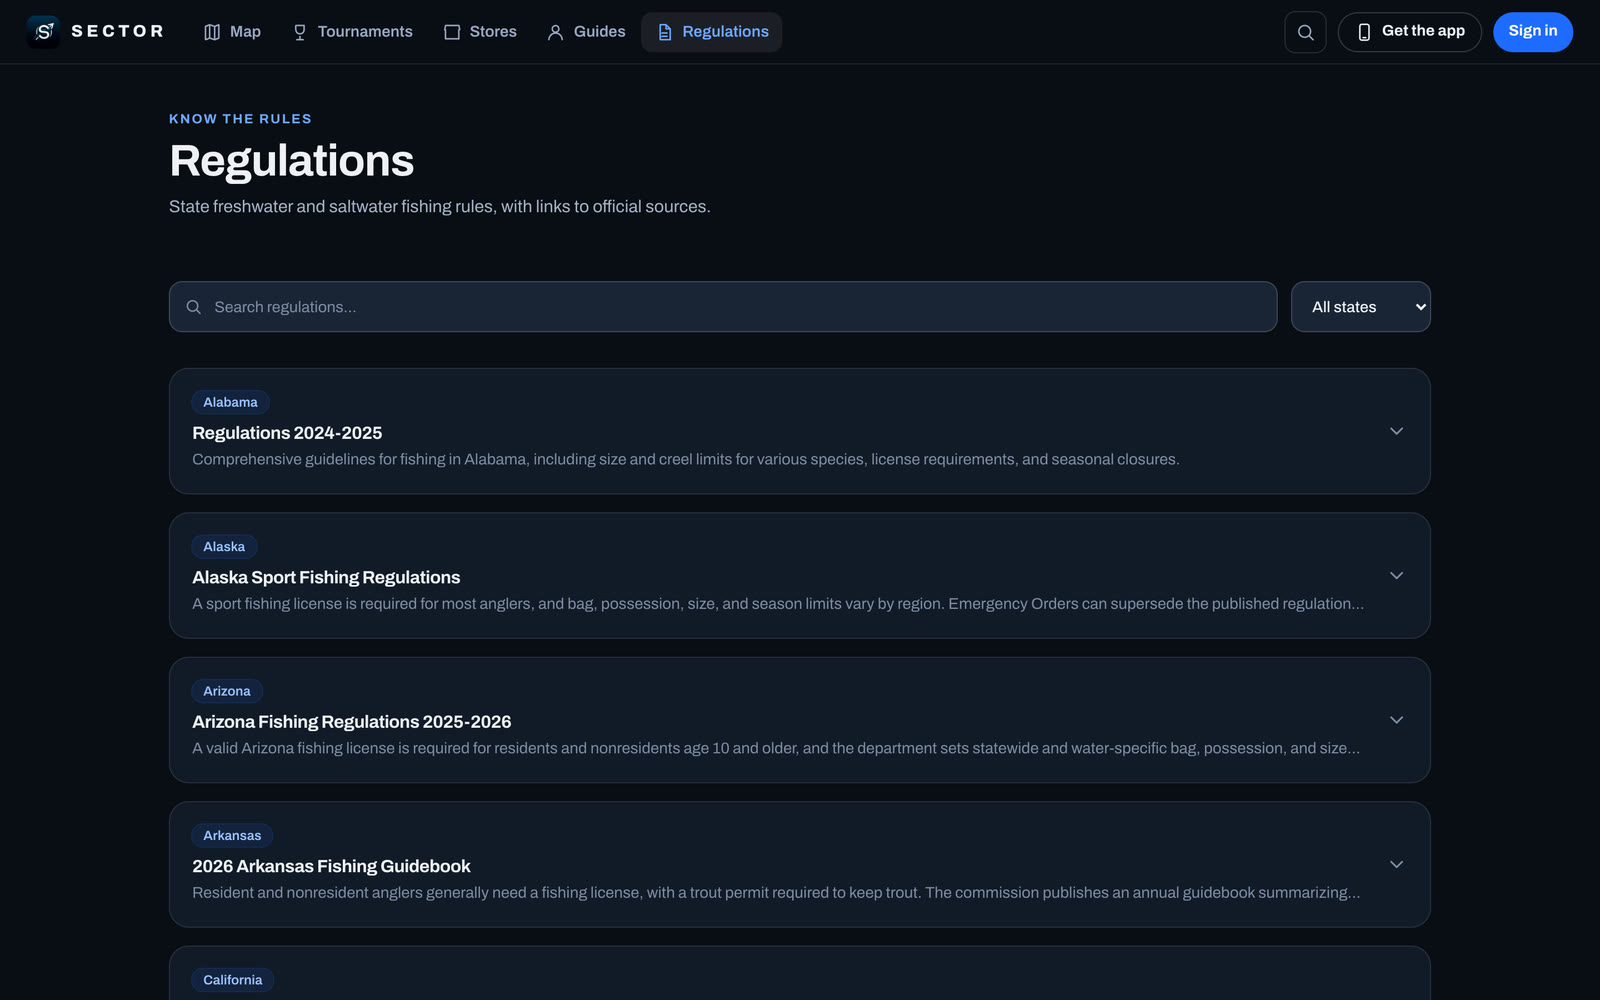Click the Alaska state tag
The image size is (1600, 1000).
tap(224, 547)
